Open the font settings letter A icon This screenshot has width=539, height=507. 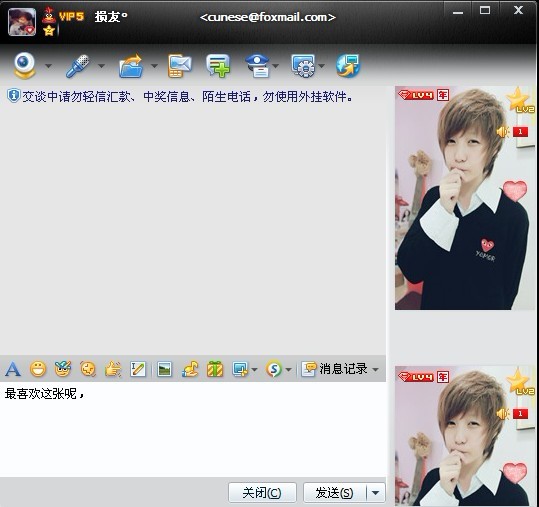13,369
